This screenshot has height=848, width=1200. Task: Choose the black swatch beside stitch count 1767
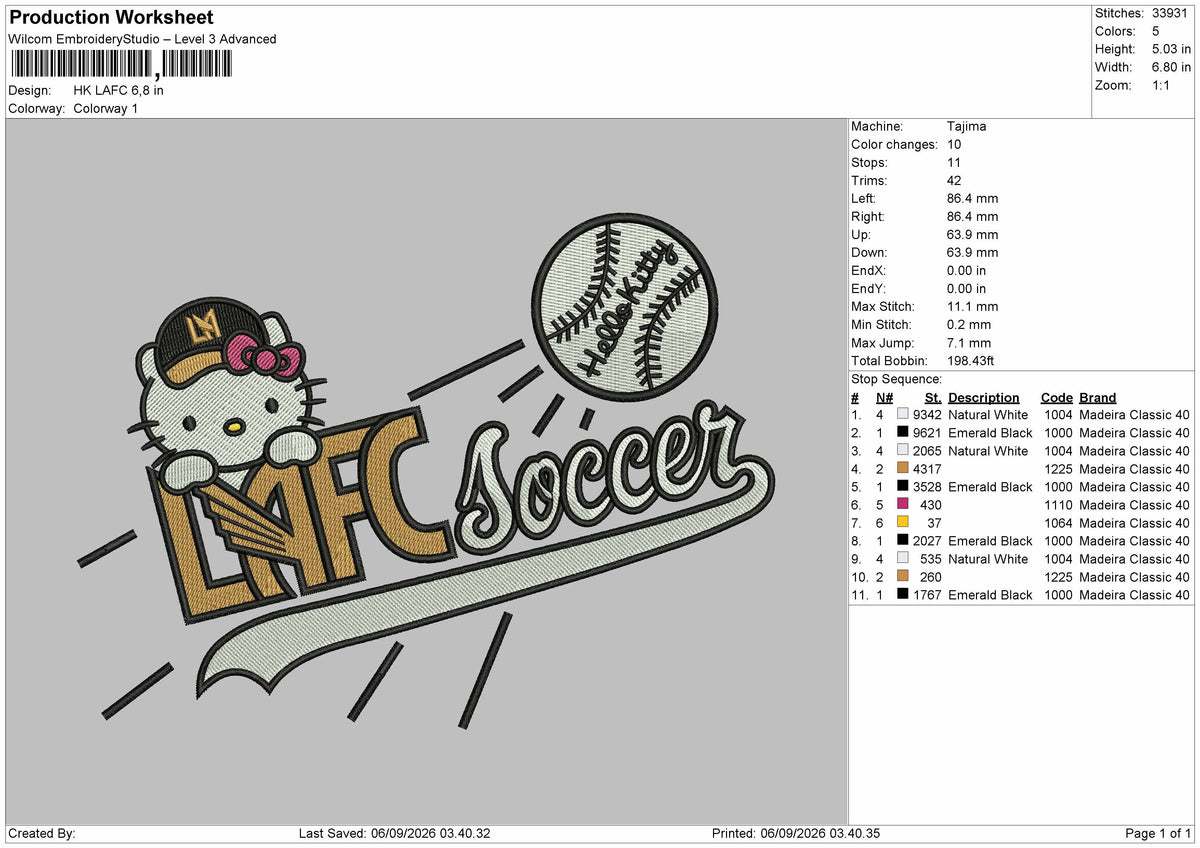[x=903, y=595]
